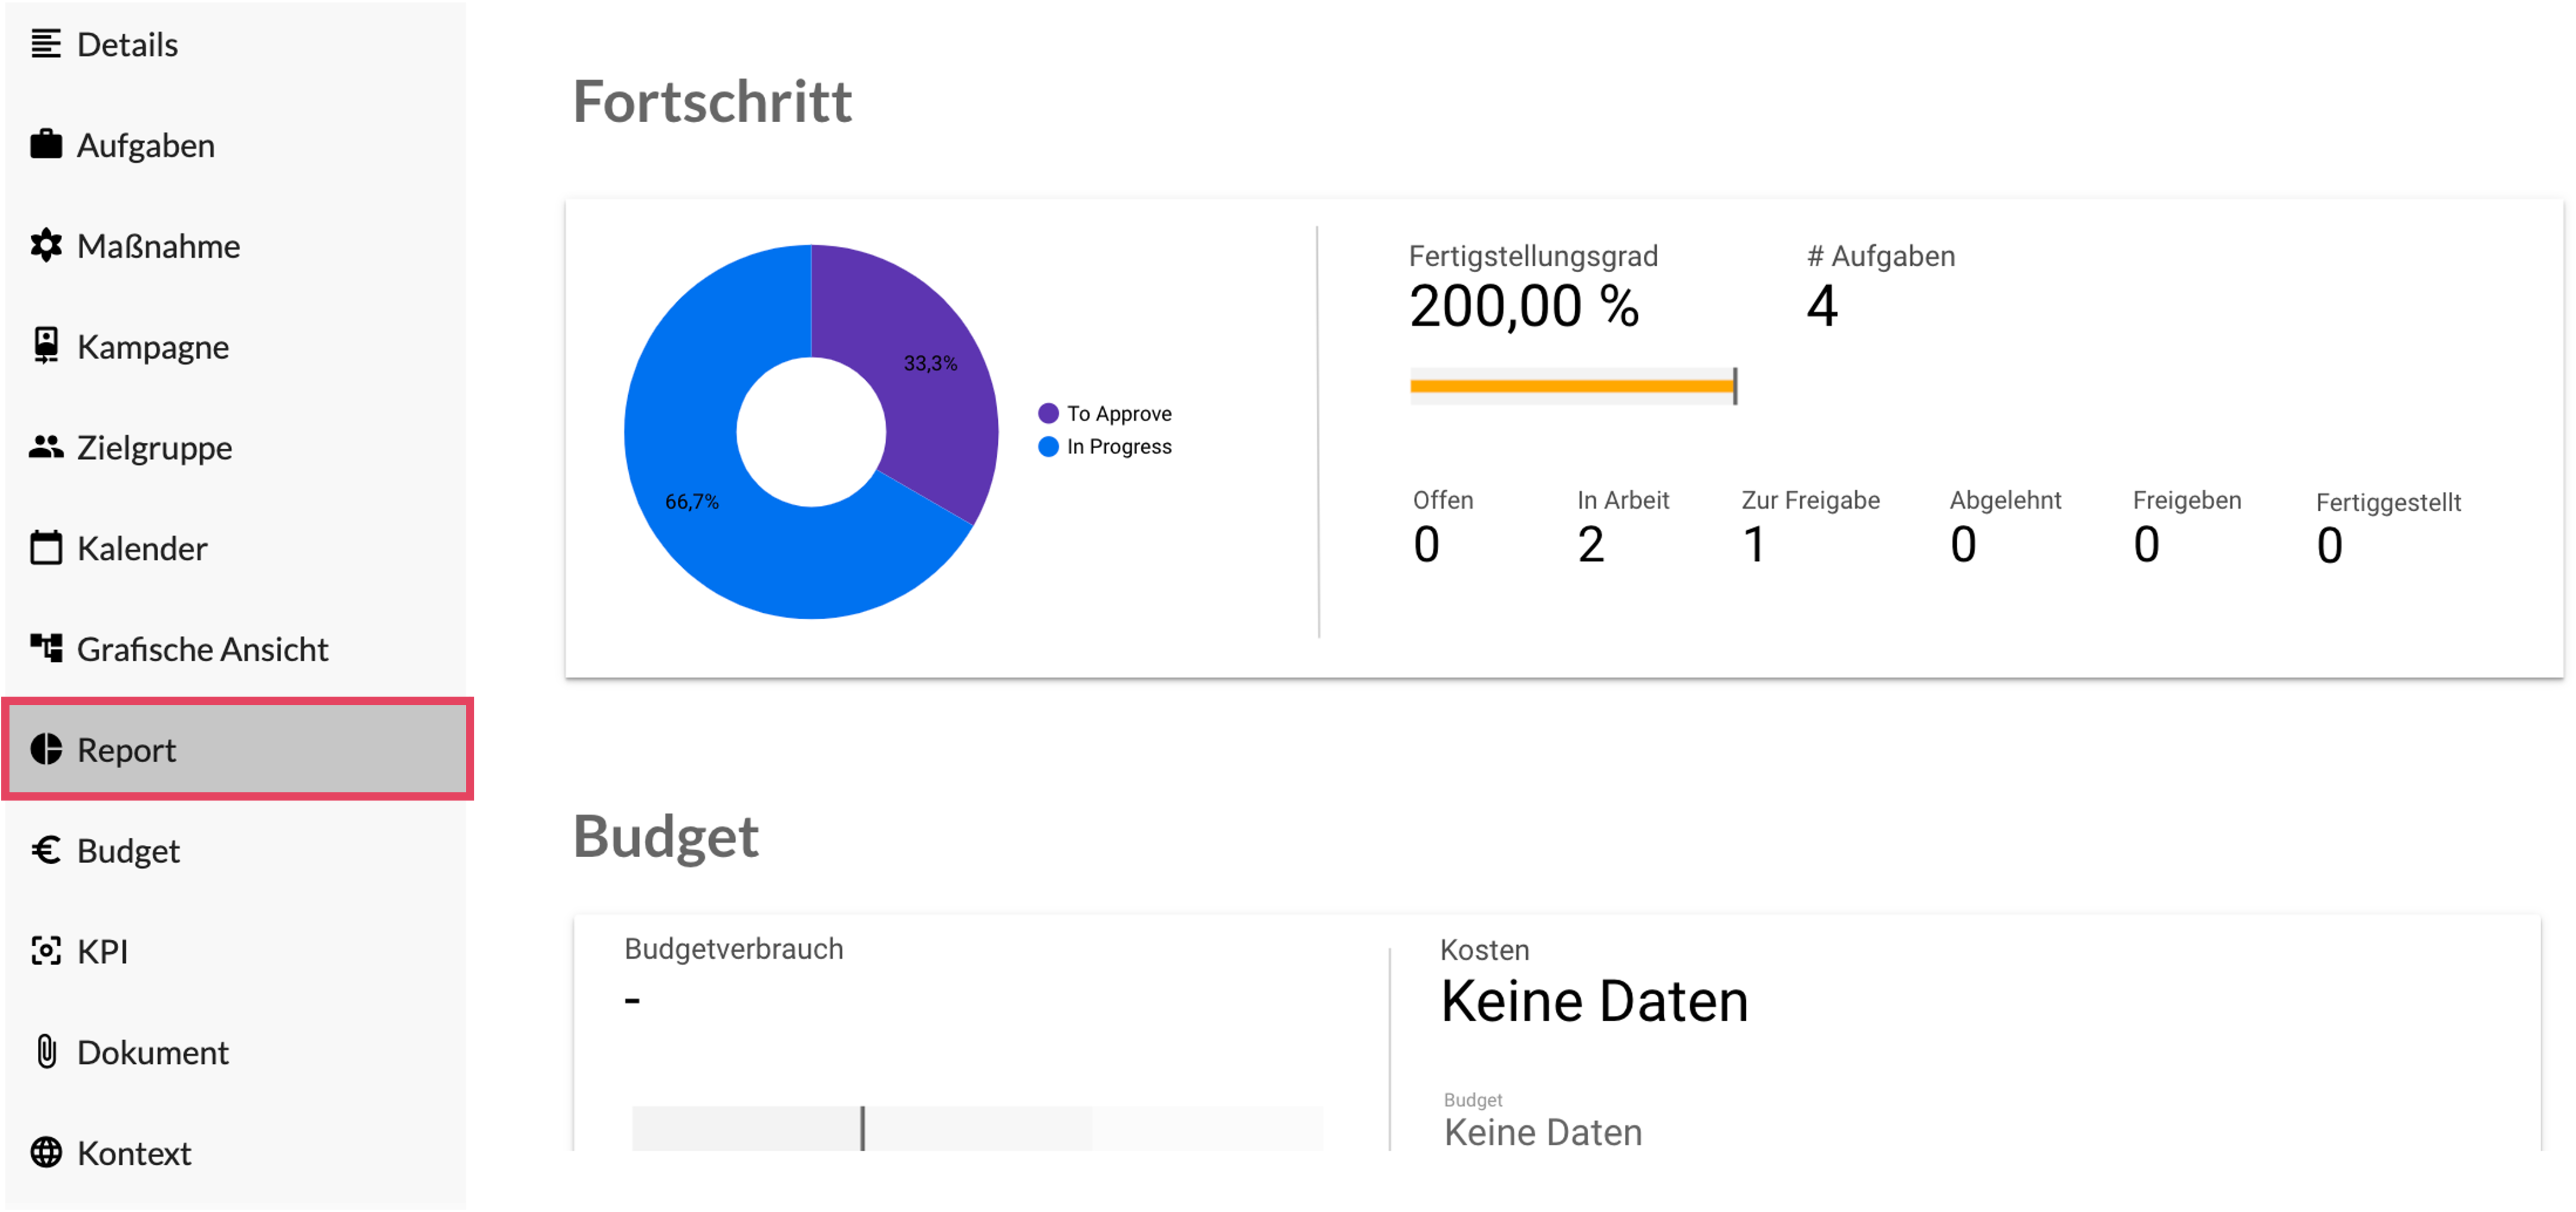The width and height of the screenshot is (2576, 1212).
Task: Click the Details list icon
Action: (46, 44)
